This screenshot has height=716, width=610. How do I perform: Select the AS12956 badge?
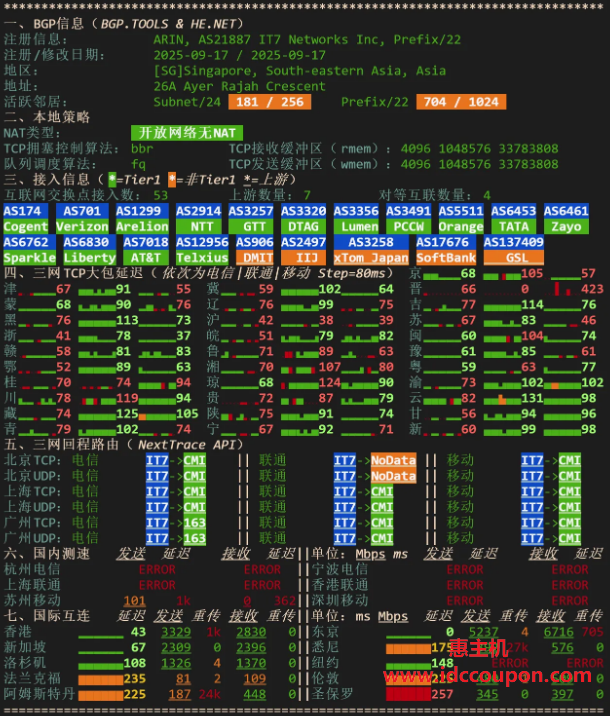click(x=202, y=242)
